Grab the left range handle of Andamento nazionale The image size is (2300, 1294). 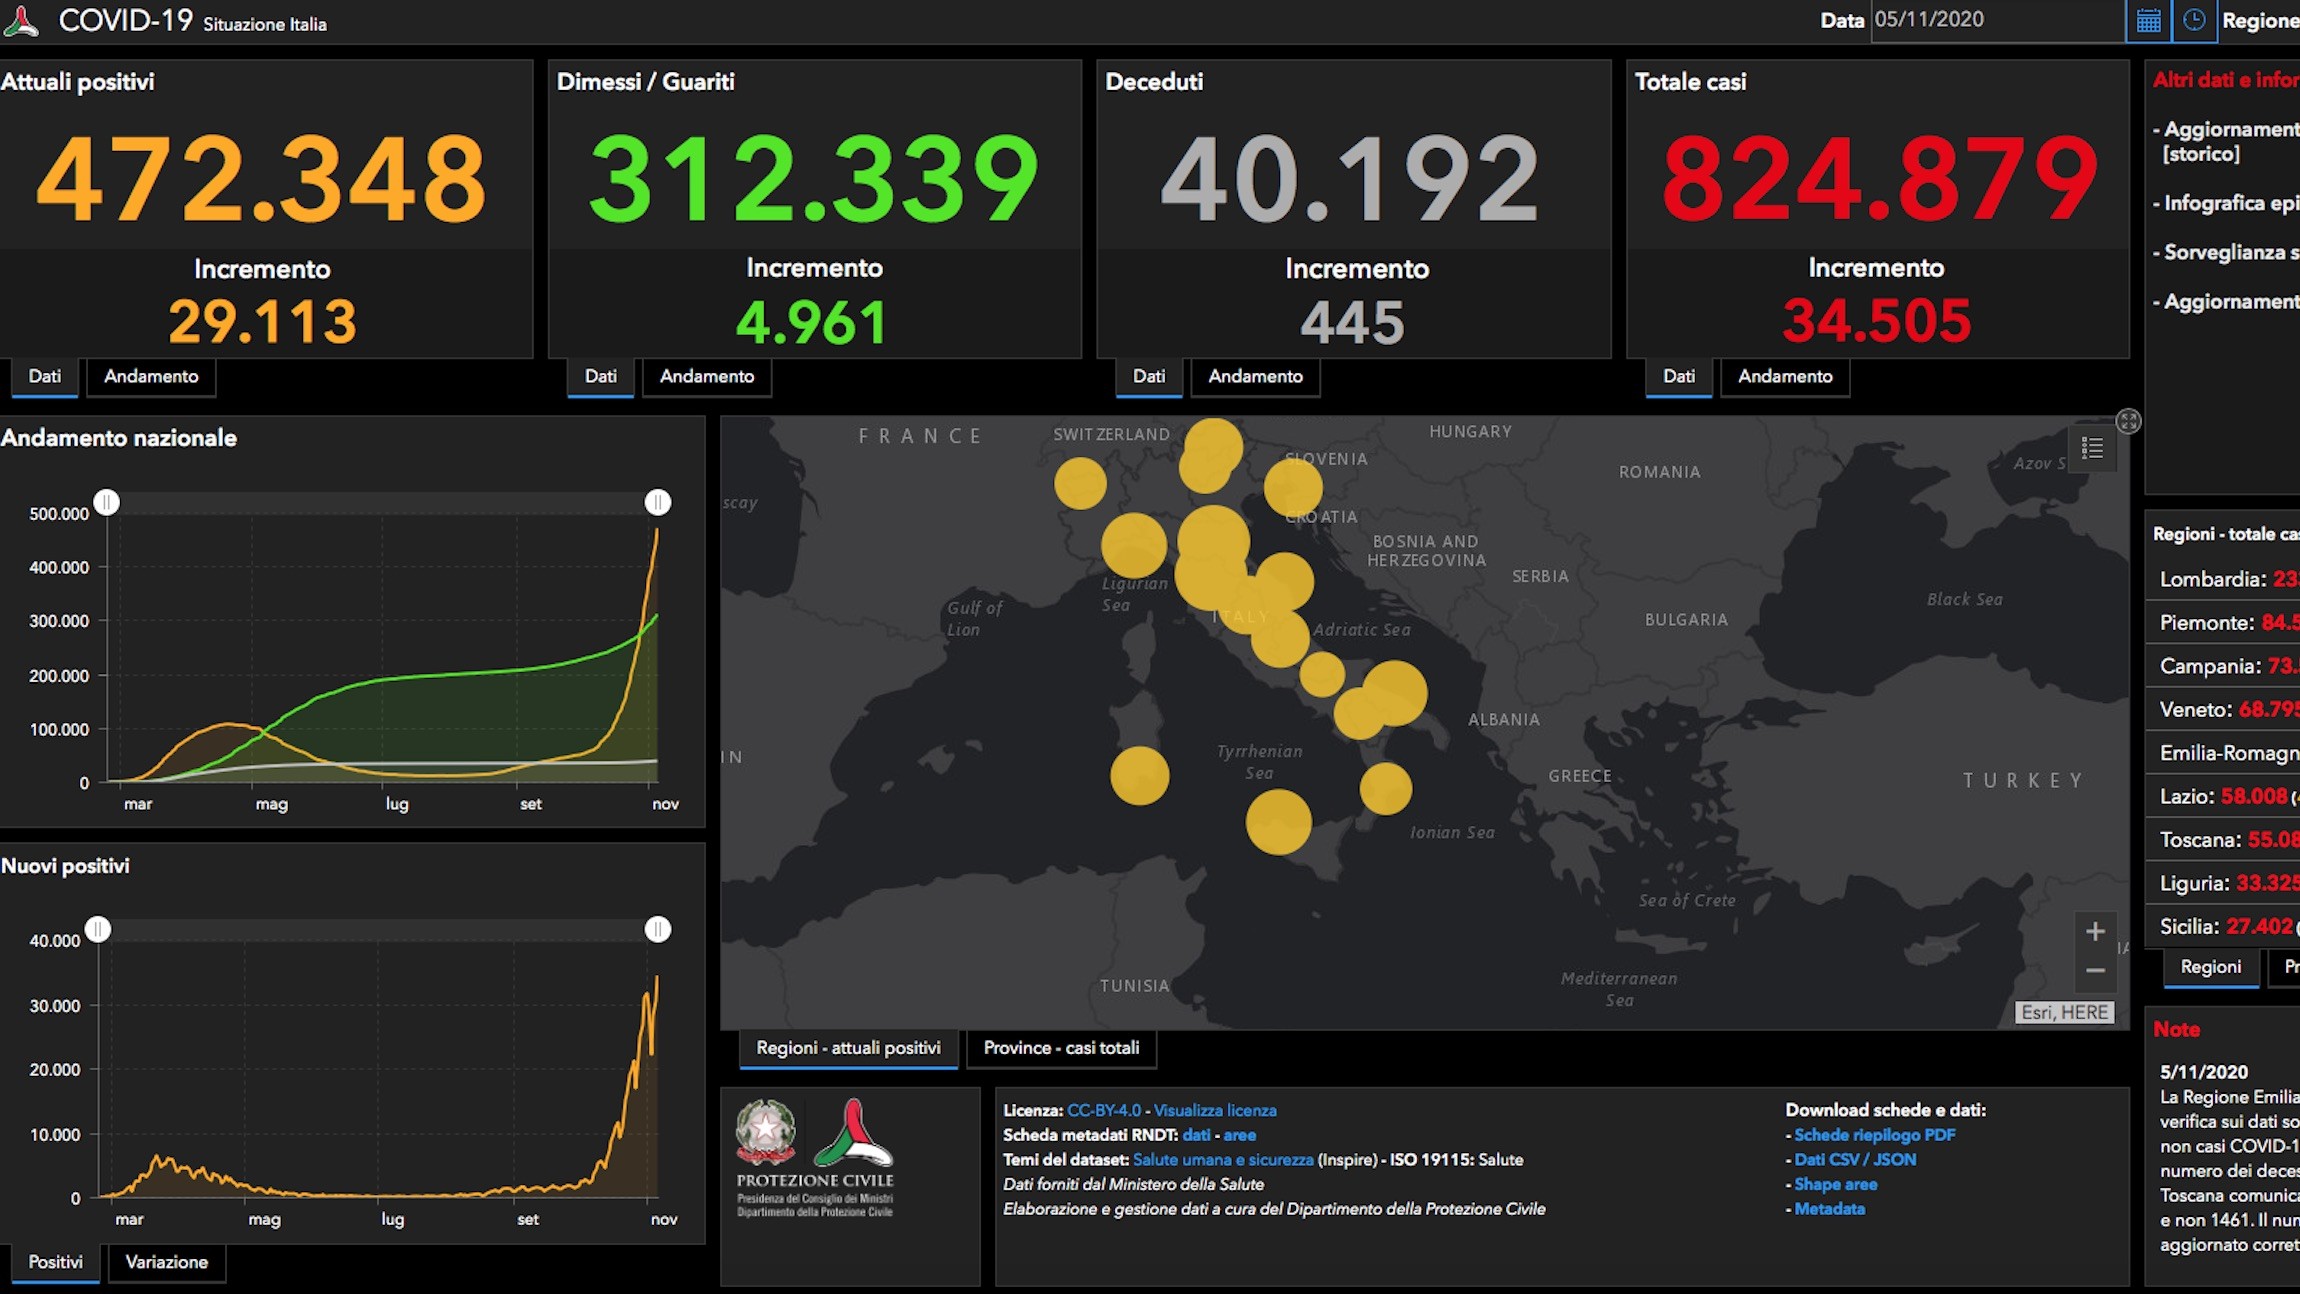click(x=107, y=502)
